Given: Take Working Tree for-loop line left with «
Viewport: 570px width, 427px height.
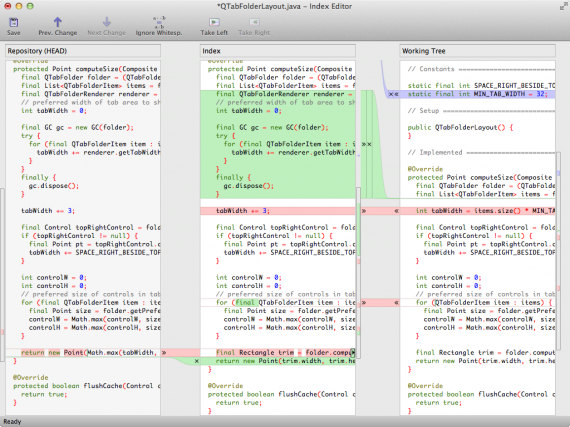Looking at the screenshot, I should 396,303.
